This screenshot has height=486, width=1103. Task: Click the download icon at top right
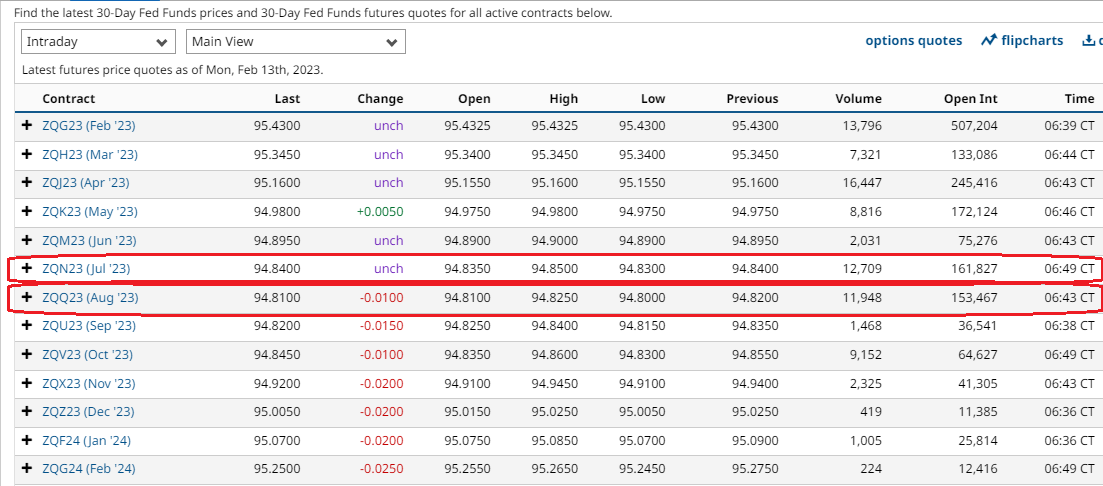coord(1088,41)
